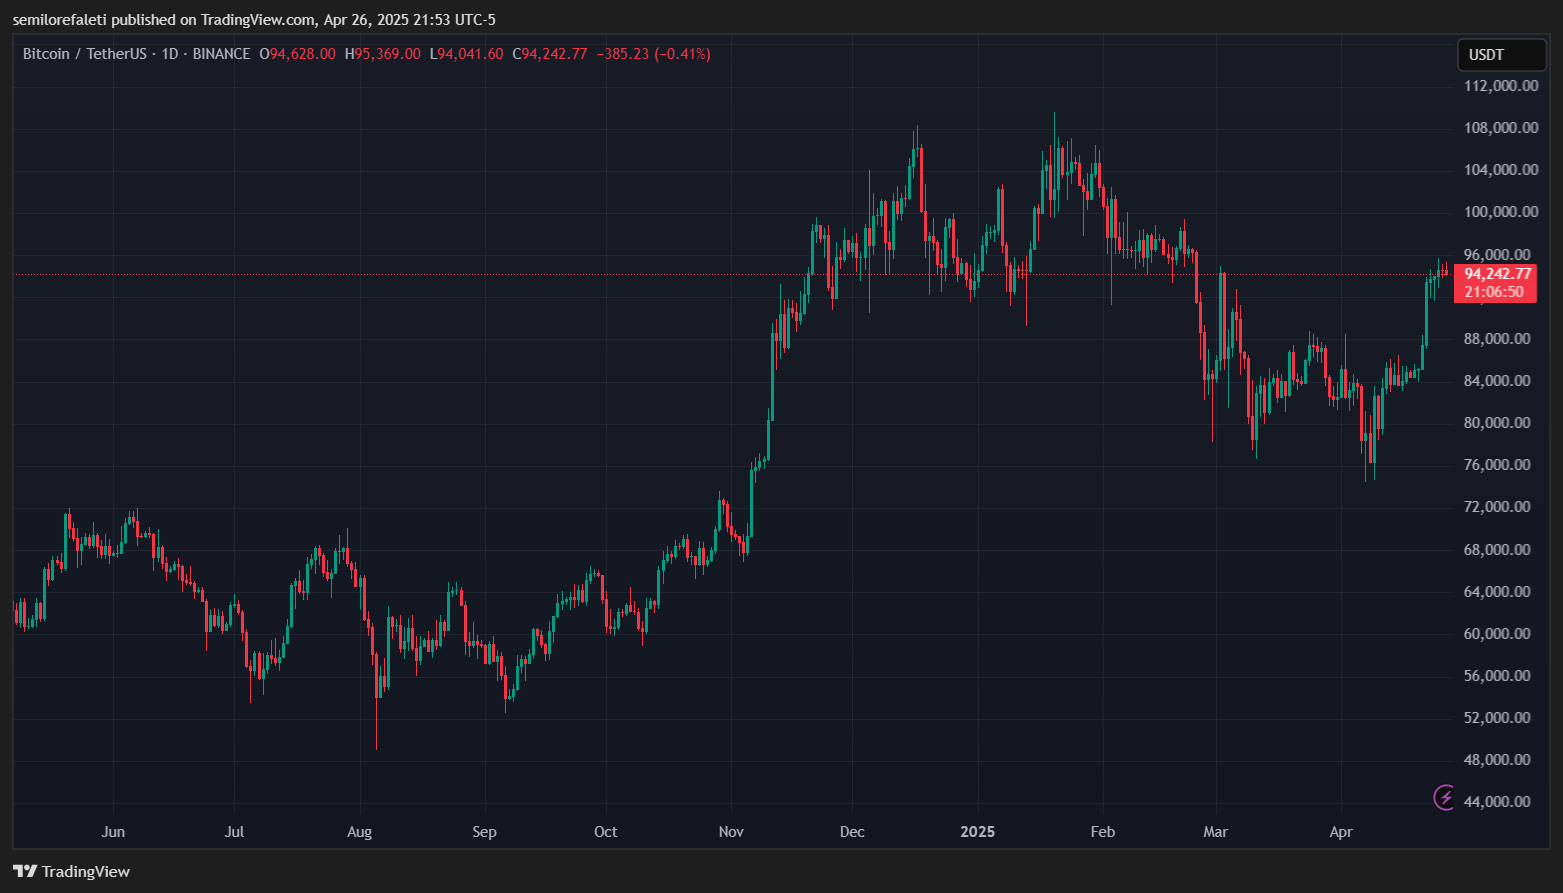This screenshot has width=1563, height=893.
Task: Click the 44,000.00 level on the price scale
Action: (1496, 802)
